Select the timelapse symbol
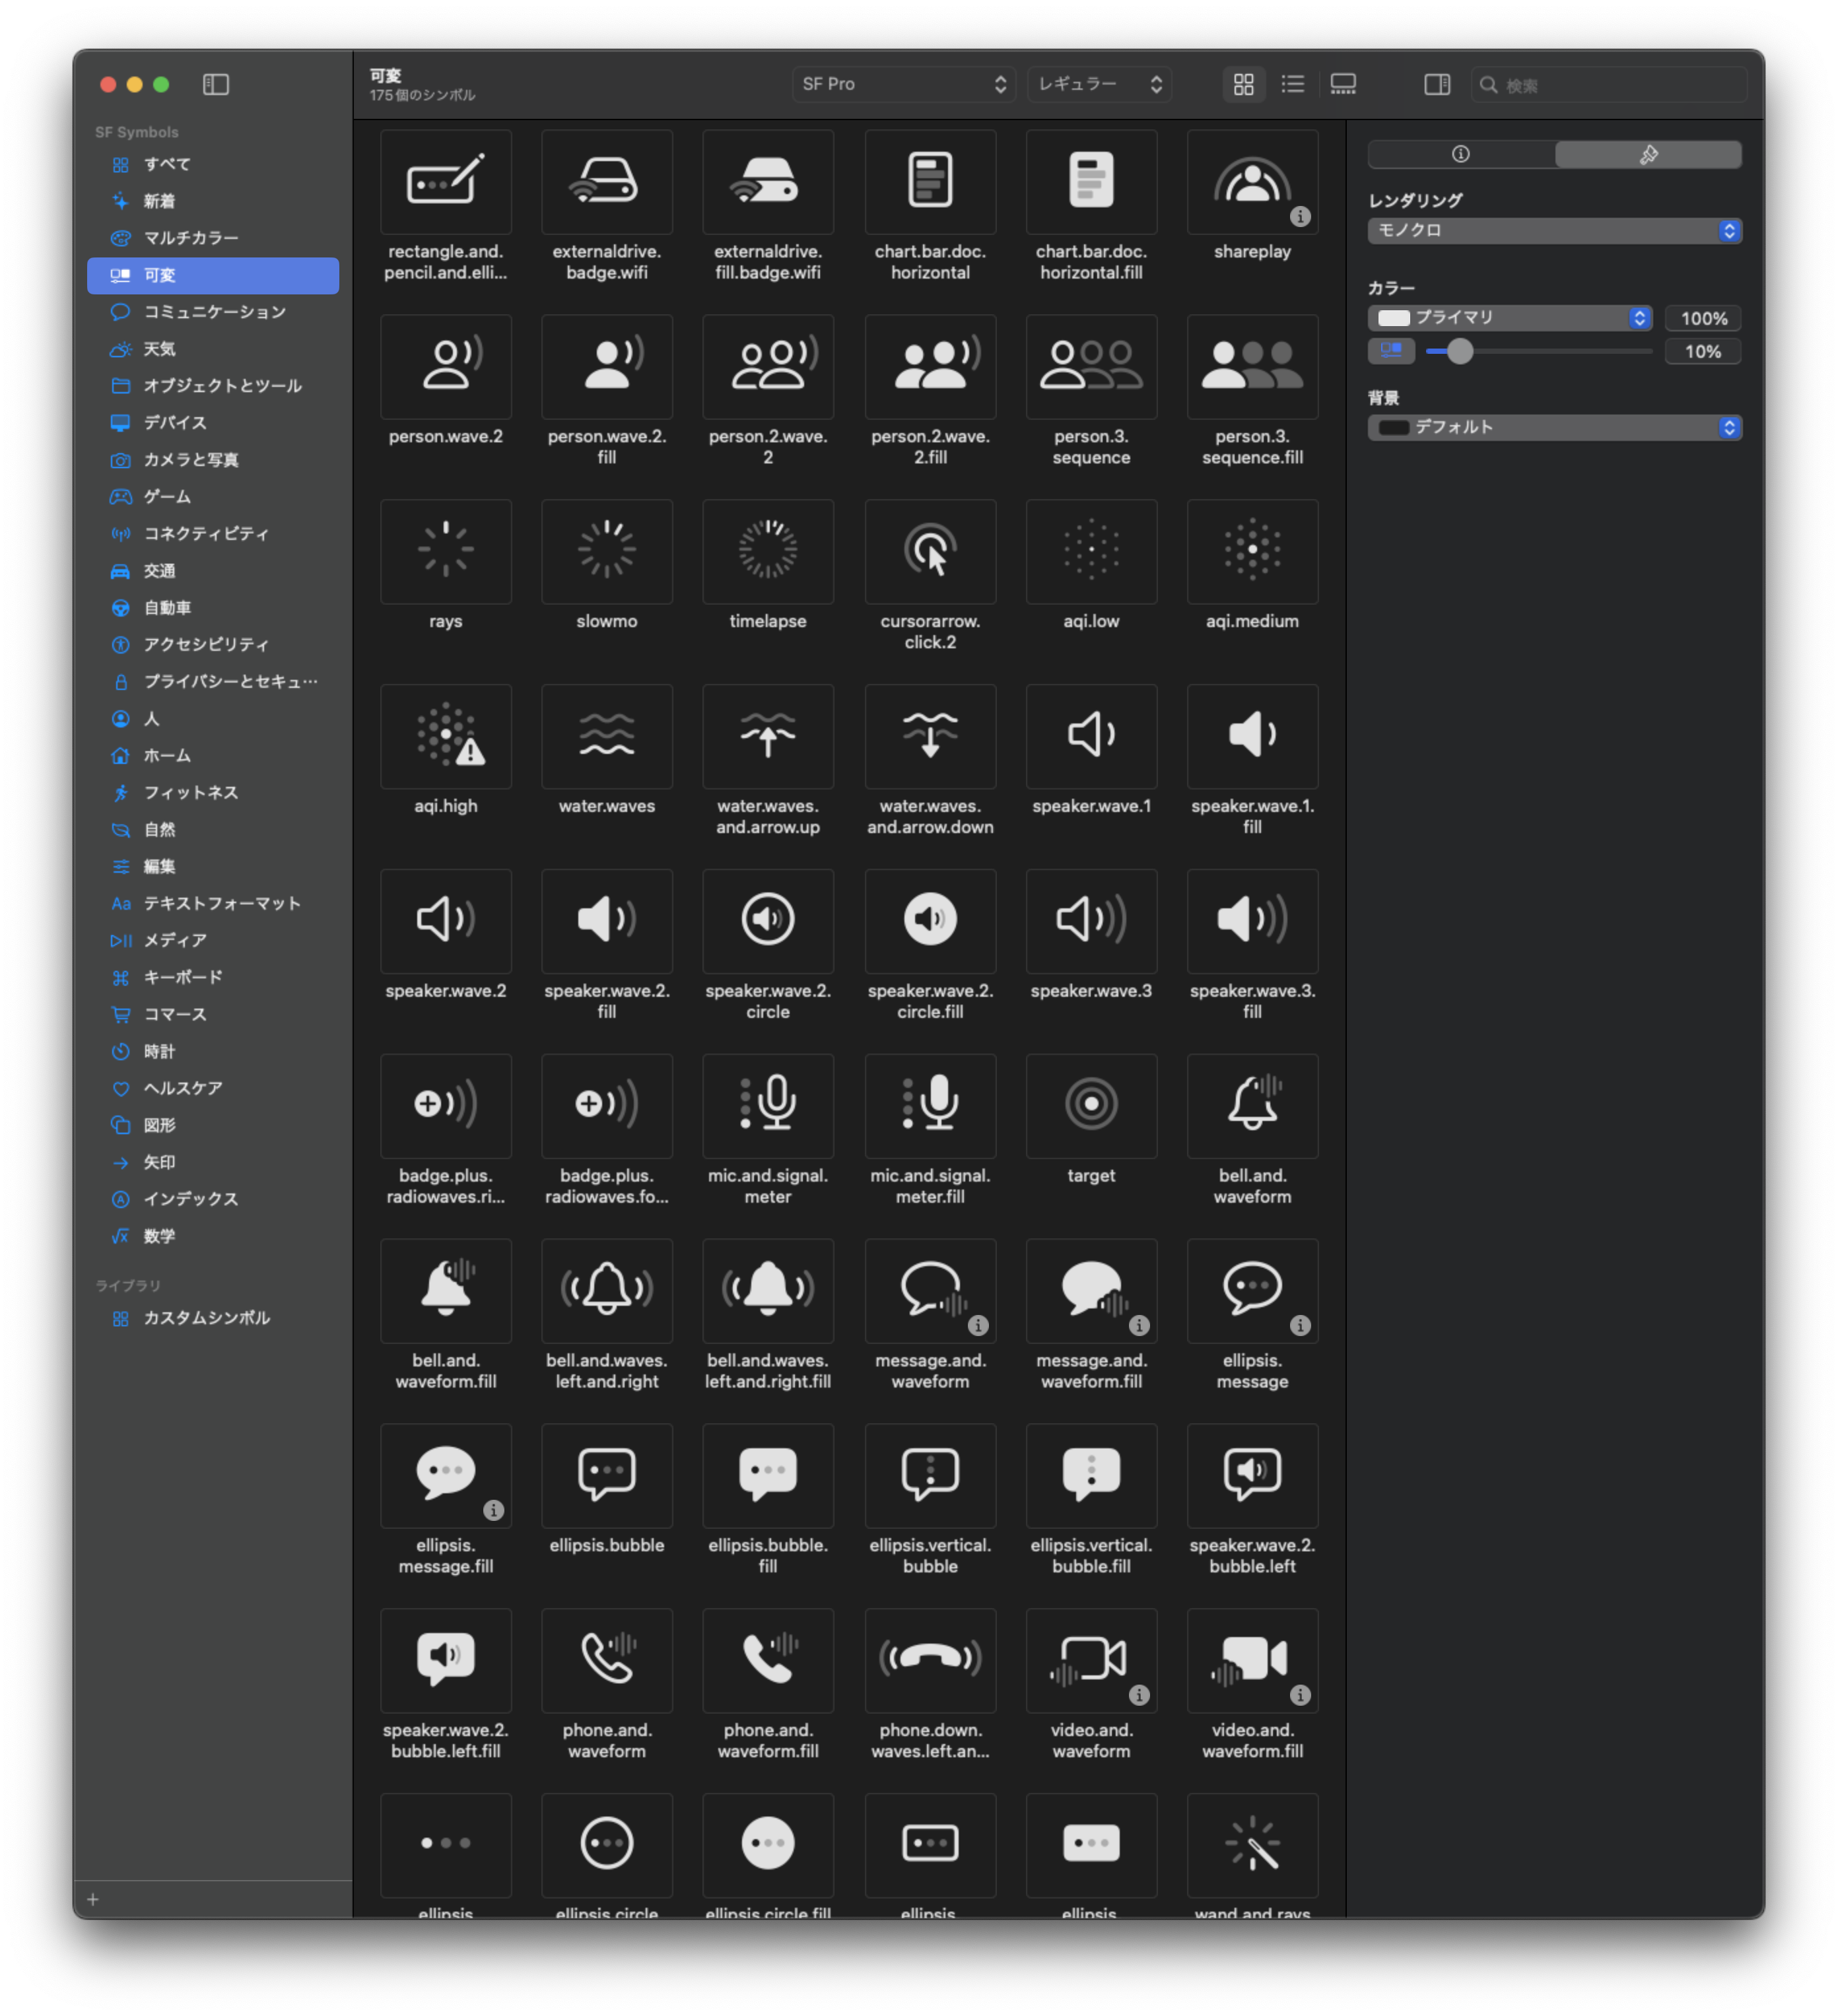 tap(767, 551)
